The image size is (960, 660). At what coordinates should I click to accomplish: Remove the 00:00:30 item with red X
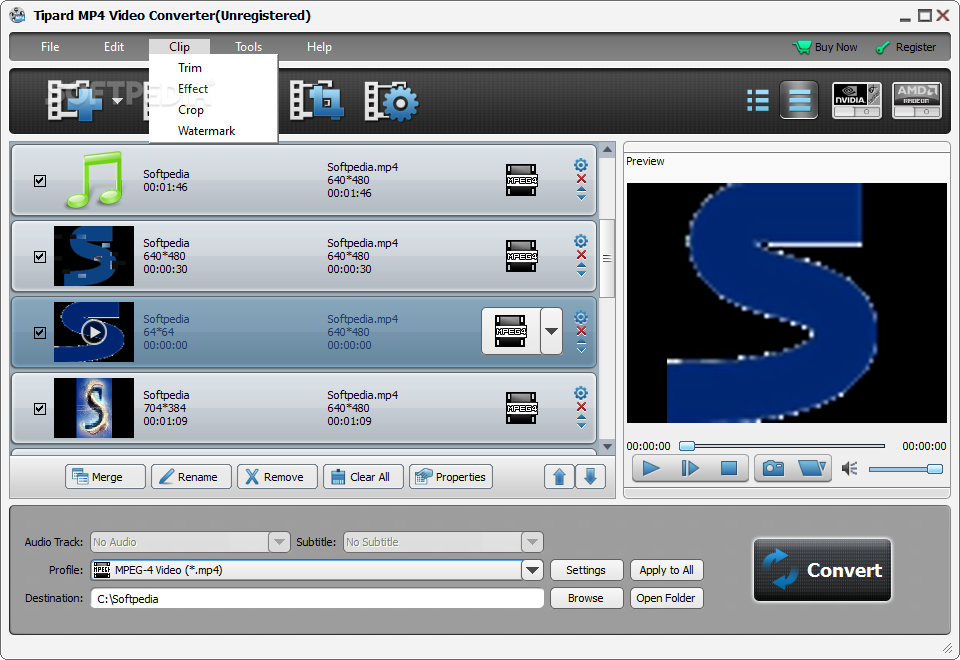pyautogui.click(x=581, y=255)
